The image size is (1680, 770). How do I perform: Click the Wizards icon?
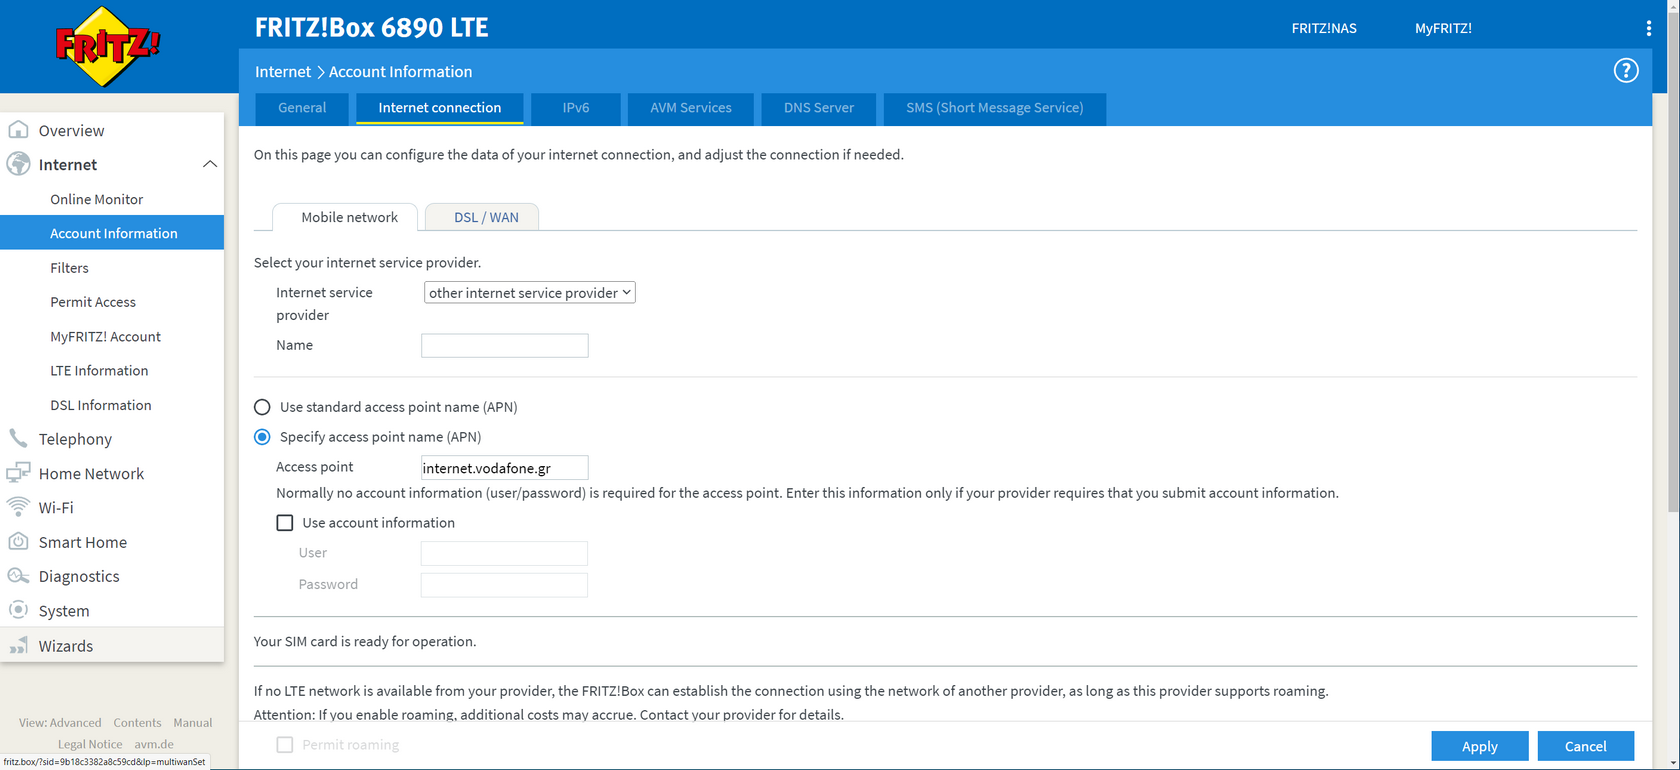coord(18,645)
